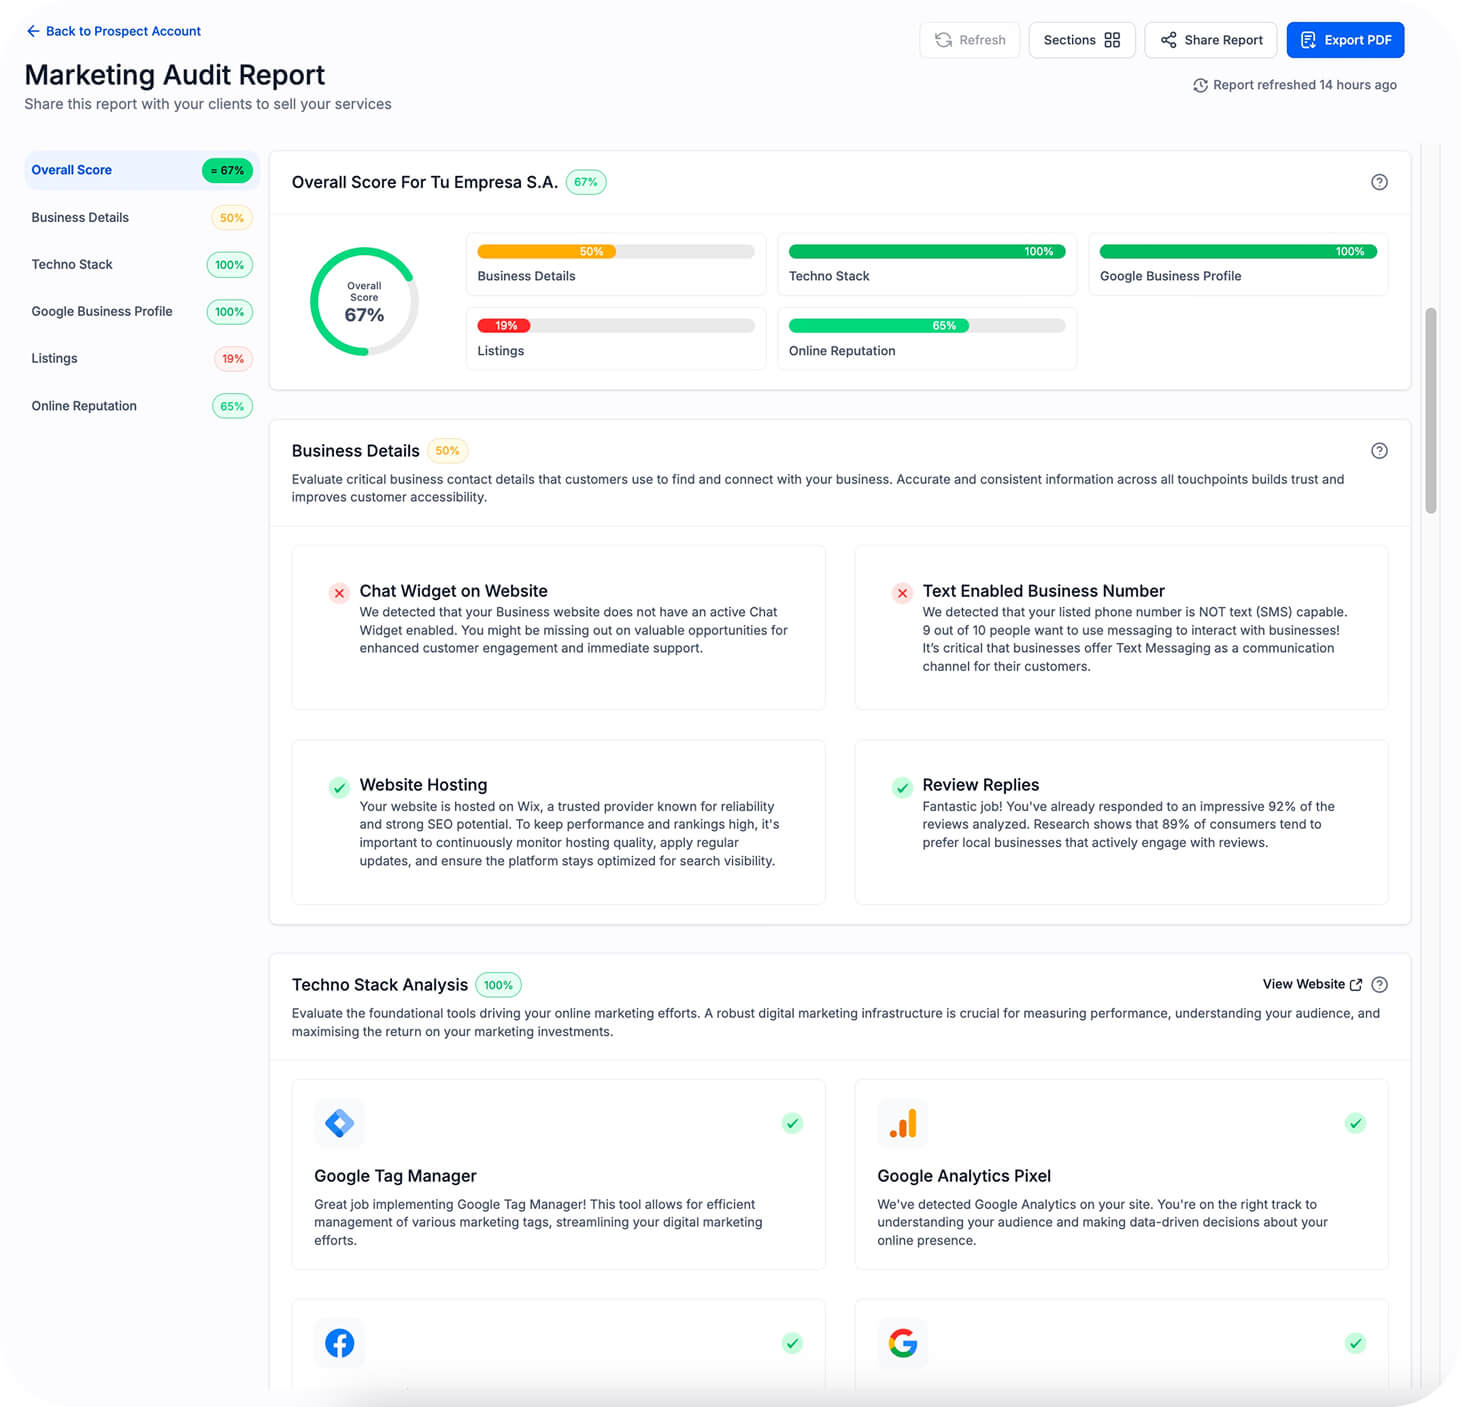1461x1407 pixels.
Task: Click the Listings 19% progress bar
Action: [616, 326]
